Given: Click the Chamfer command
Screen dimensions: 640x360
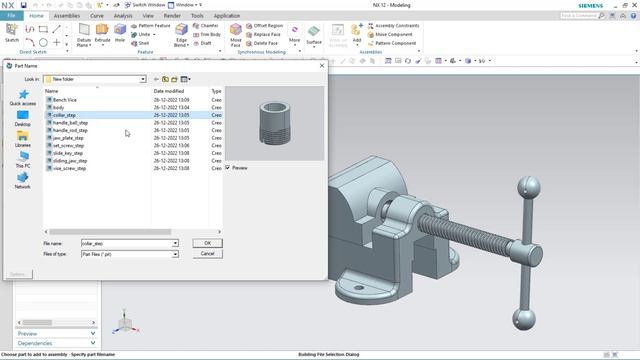Looking at the screenshot, I should tap(206, 26).
